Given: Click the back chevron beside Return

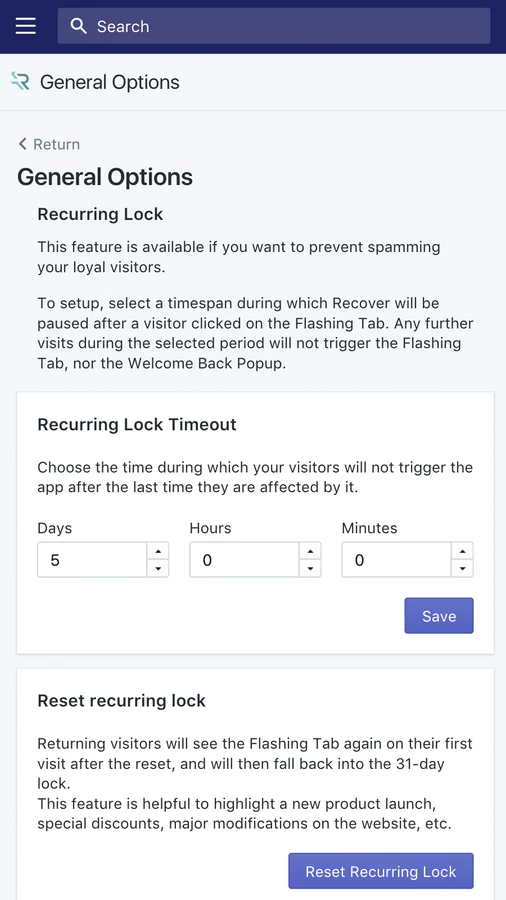Looking at the screenshot, I should coord(22,143).
